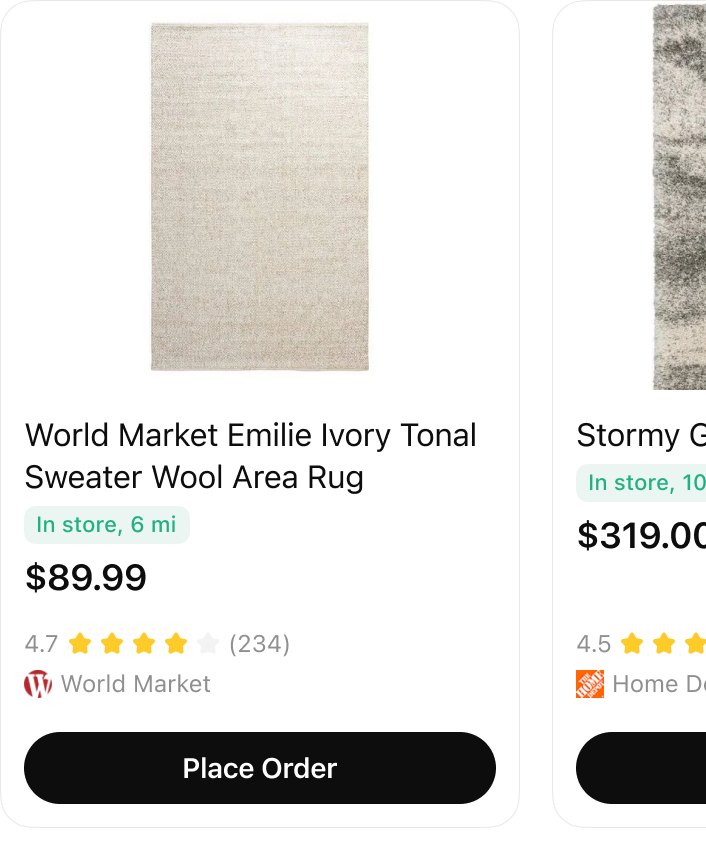This screenshot has width=706, height=860.
Task: Click the Stormy rug product image
Action: (x=678, y=196)
